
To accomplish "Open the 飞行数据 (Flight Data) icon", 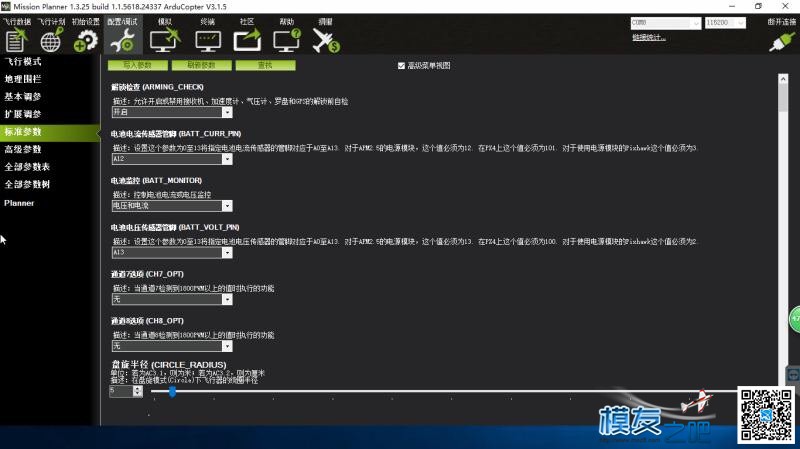I will (x=16, y=39).
